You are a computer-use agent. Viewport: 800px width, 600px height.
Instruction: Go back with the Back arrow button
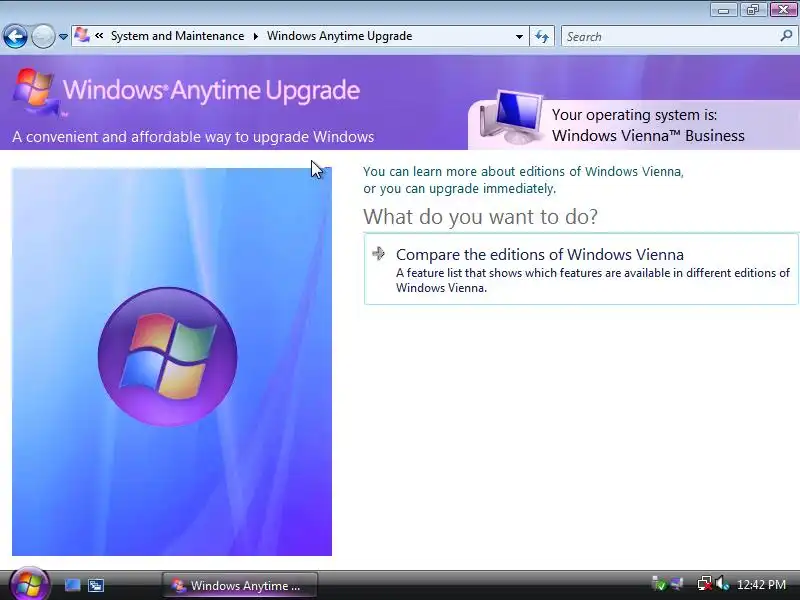point(15,36)
